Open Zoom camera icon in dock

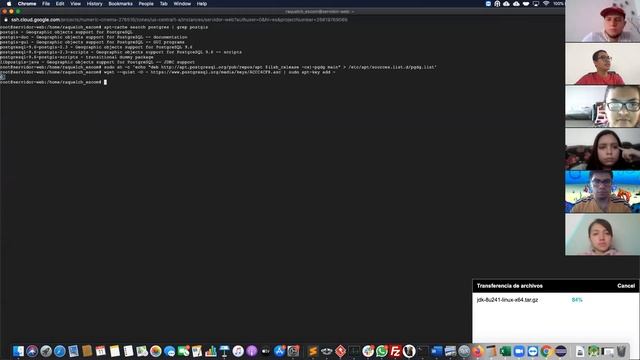click(x=519, y=351)
